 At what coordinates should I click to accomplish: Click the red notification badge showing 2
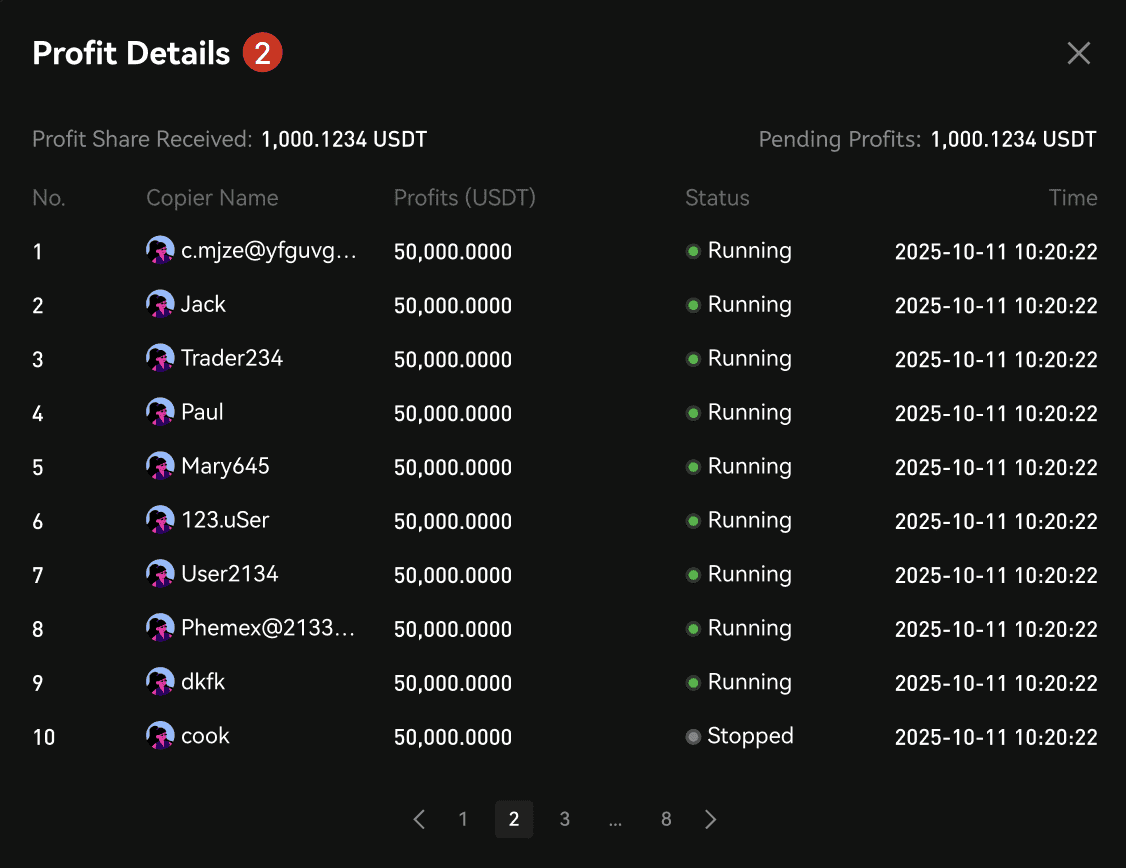263,53
